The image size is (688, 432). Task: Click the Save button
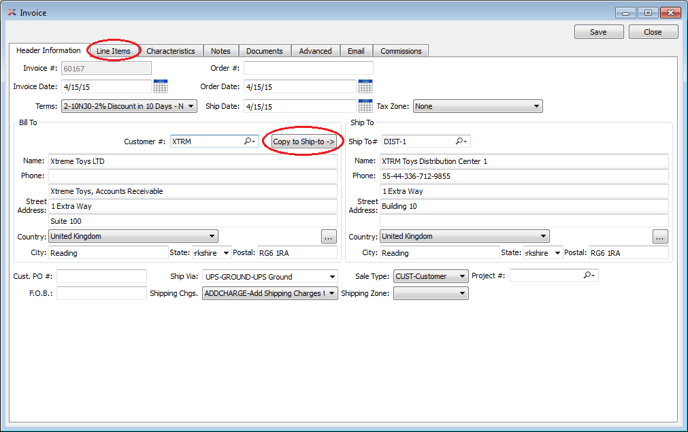598,32
